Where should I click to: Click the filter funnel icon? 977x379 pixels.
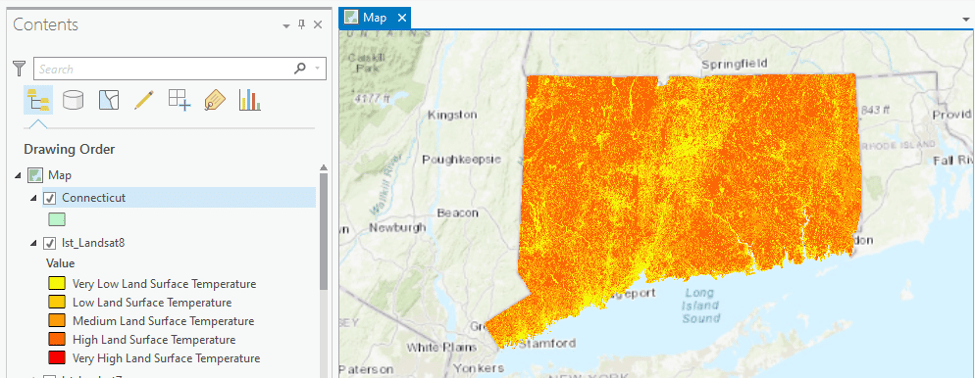19,69
